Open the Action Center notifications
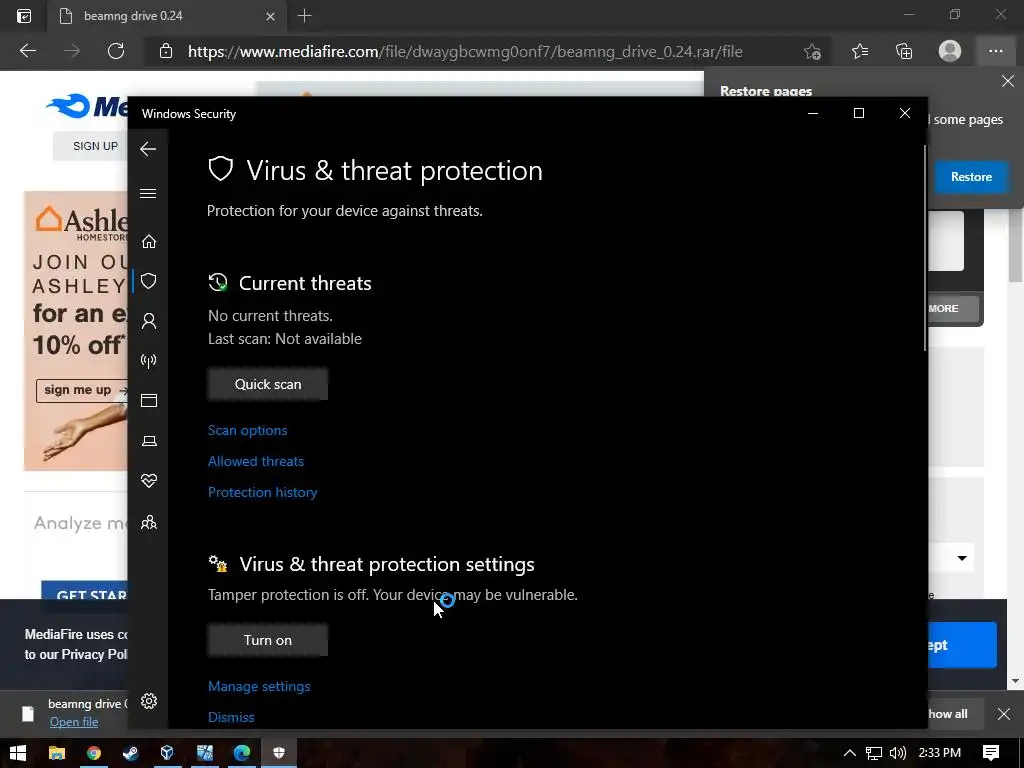Viewport: 1024px width, 768px height. pos(991,753)
